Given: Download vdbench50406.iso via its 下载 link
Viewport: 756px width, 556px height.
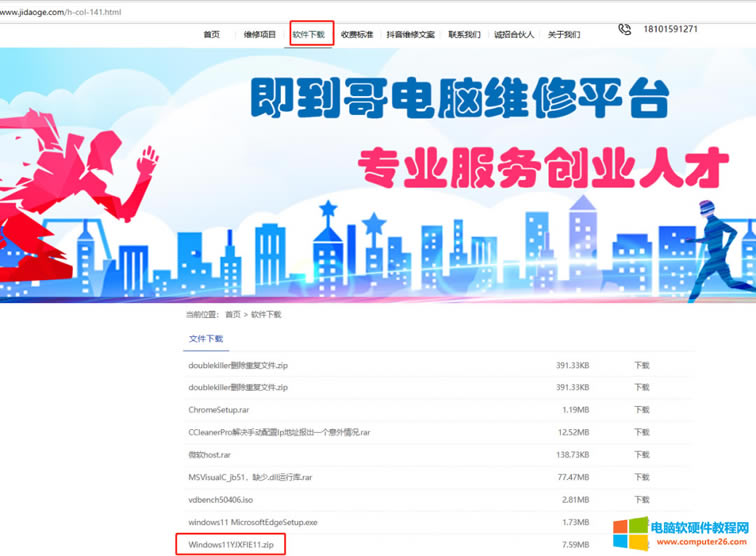Looking at the screenshot, I should point(641,500).
